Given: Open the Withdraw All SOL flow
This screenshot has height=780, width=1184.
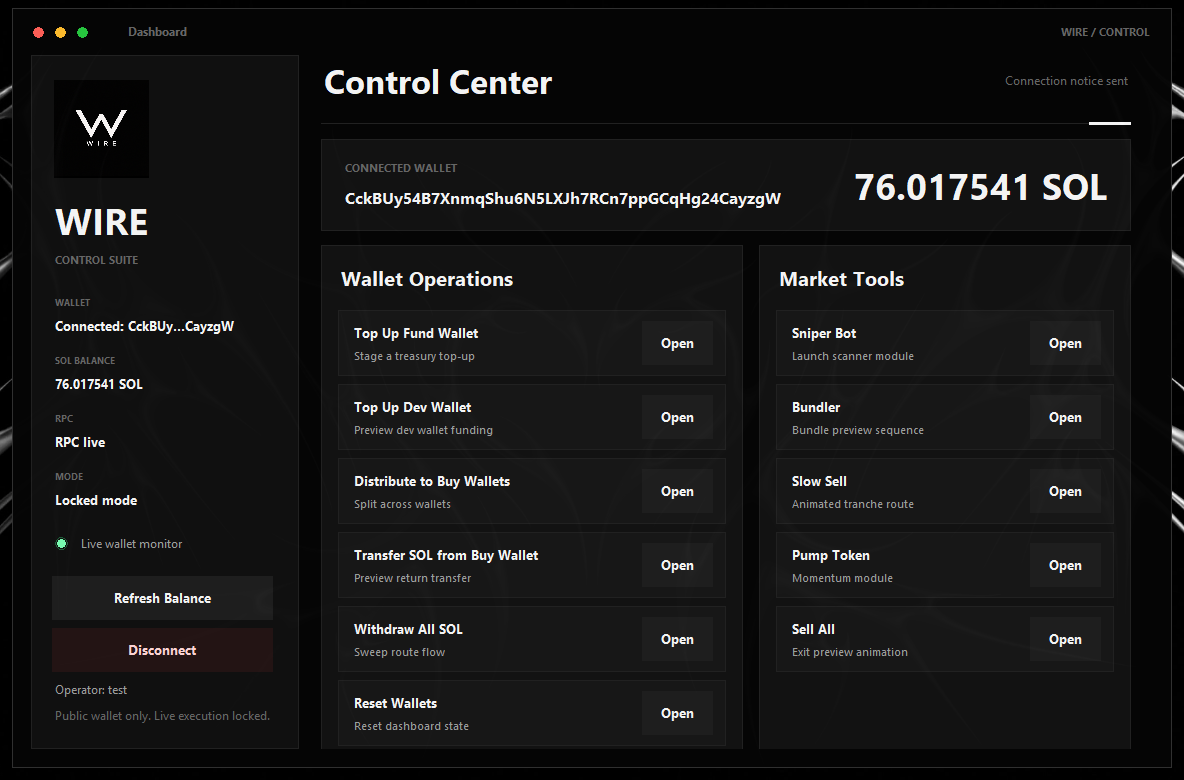Looking at the screenshot, I should pos(677,640).
